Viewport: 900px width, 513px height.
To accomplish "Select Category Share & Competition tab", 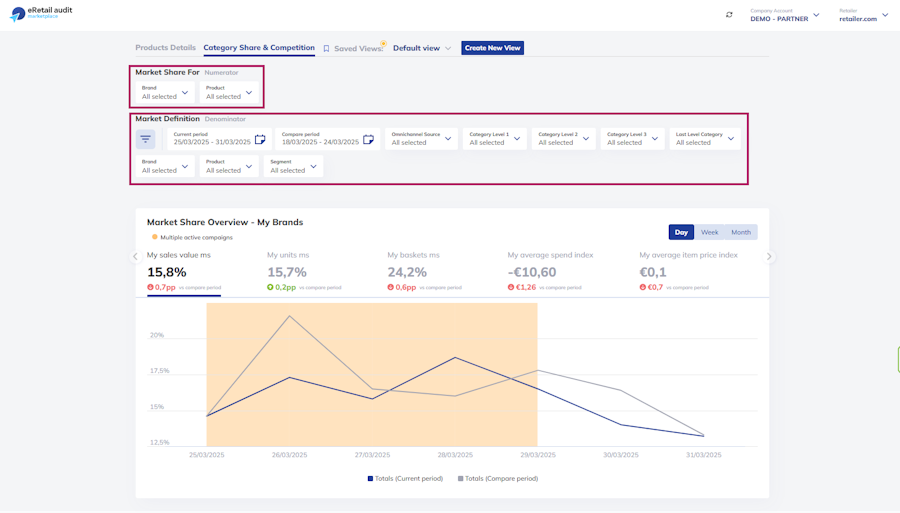I will [259, 48].
